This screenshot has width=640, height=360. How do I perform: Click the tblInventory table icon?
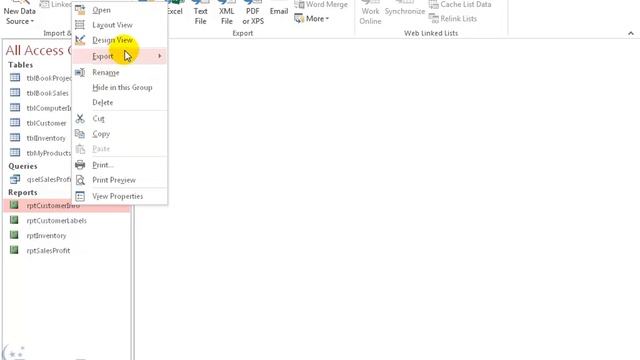point(15,138)
